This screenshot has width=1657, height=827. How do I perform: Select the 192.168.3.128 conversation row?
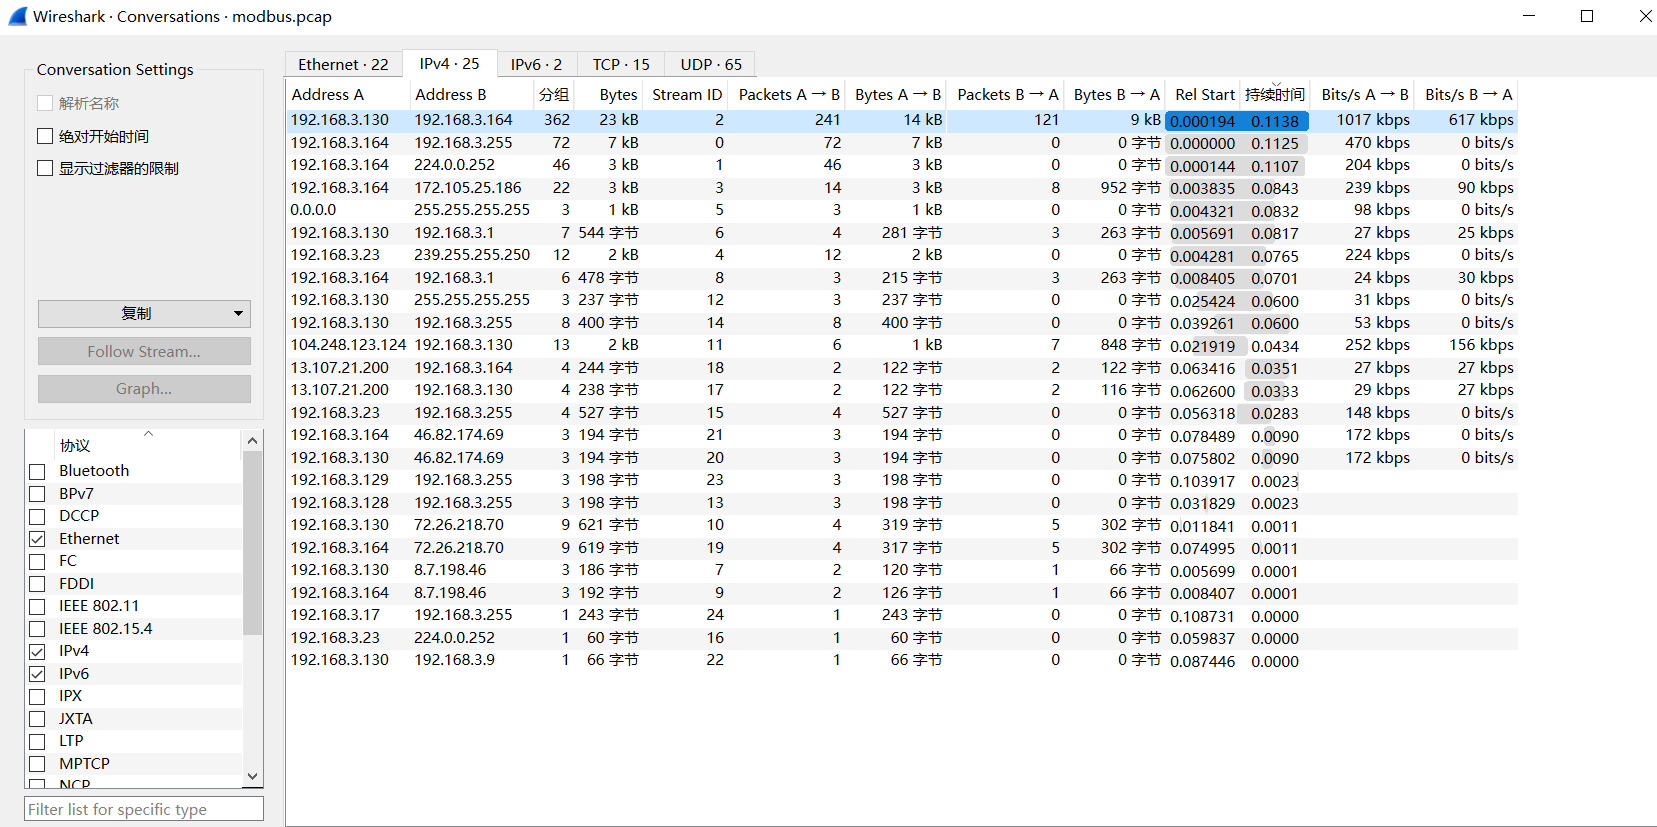point(902,503)
